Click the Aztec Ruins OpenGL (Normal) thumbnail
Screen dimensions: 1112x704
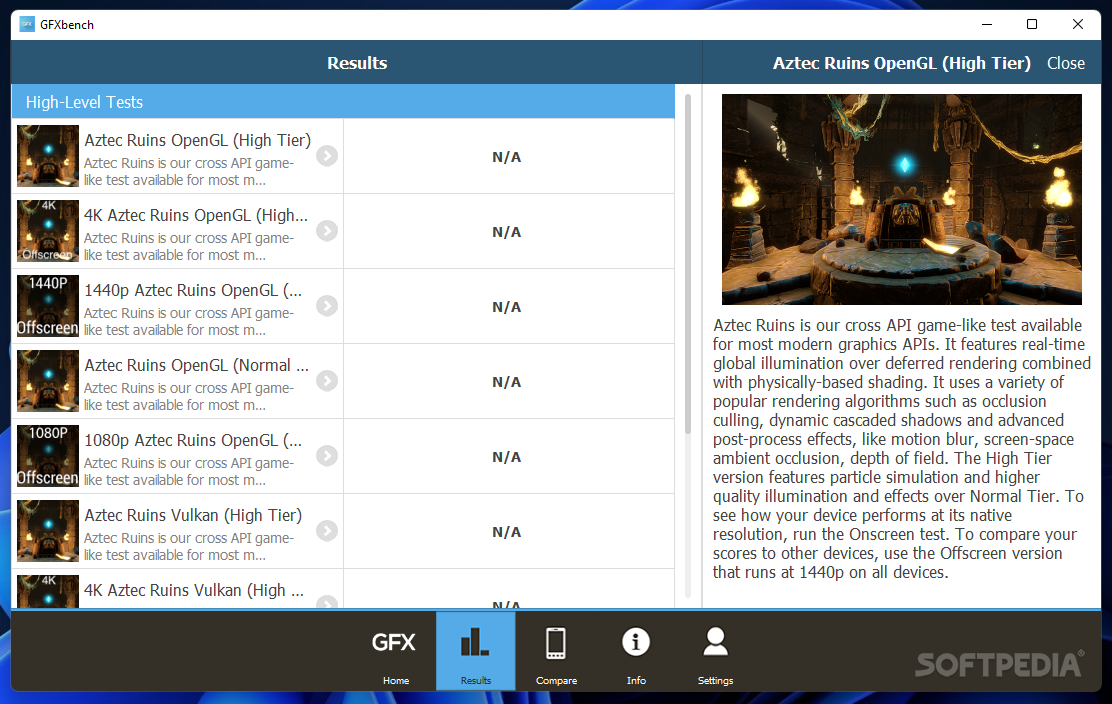[x=48, y=381]
